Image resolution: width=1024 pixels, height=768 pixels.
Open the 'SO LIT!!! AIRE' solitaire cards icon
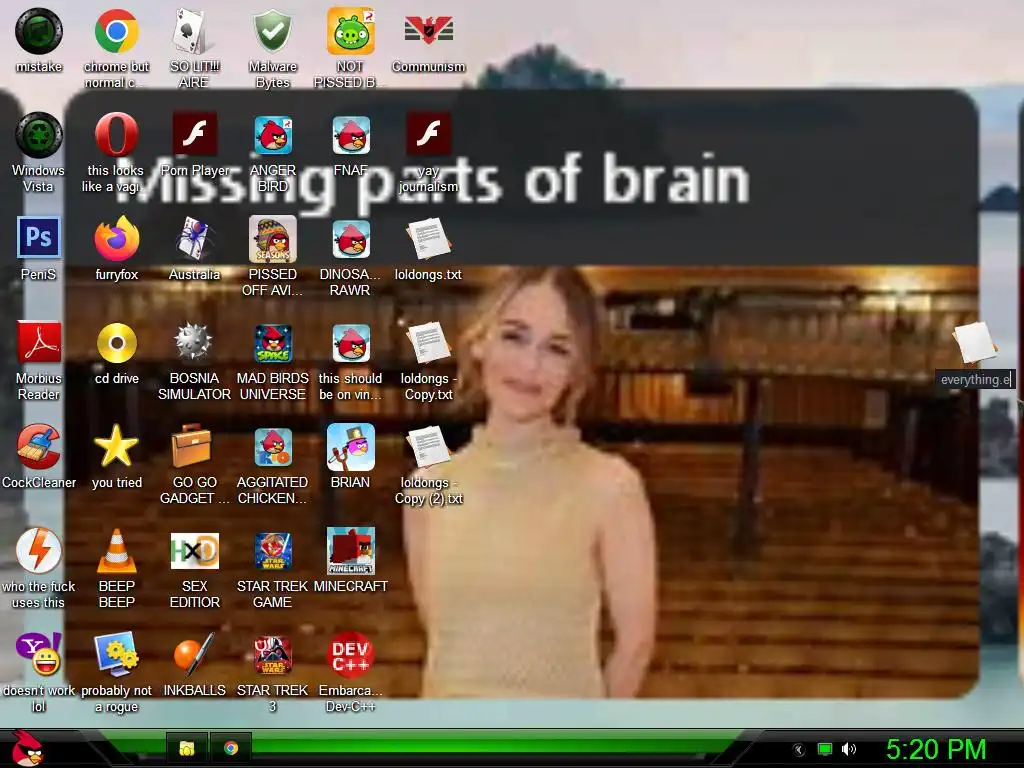click(x=194, y=31)
